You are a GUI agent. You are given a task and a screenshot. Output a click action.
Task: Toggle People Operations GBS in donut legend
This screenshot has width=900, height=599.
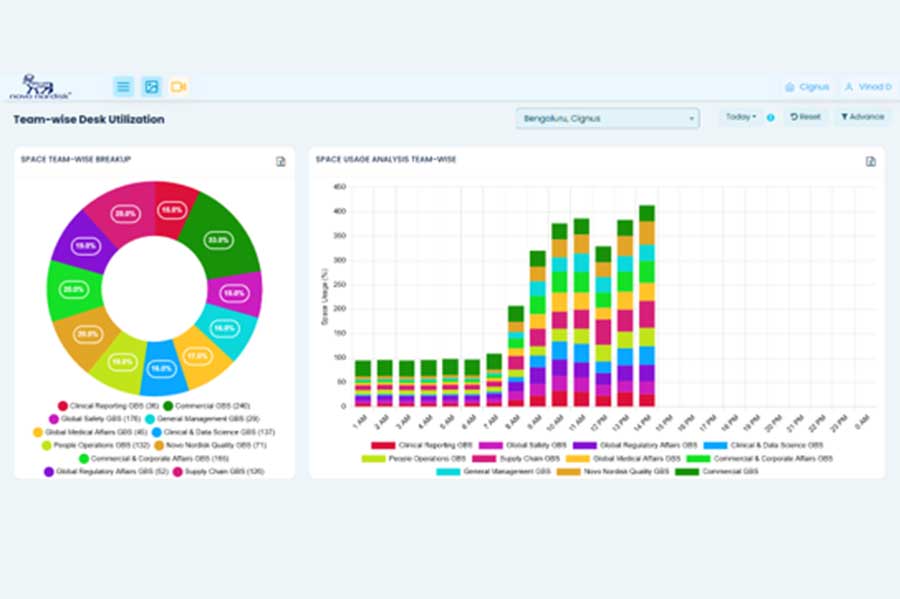[x=95, y=445]
